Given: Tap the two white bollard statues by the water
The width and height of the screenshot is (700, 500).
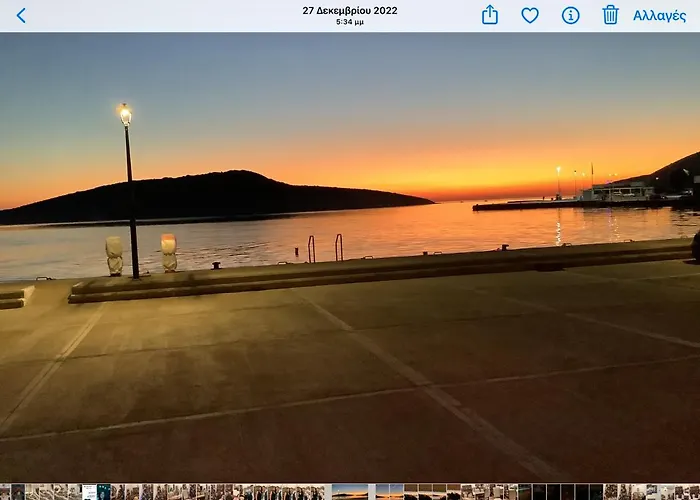Looking at the screenshot, I should (x=141, y=254).
